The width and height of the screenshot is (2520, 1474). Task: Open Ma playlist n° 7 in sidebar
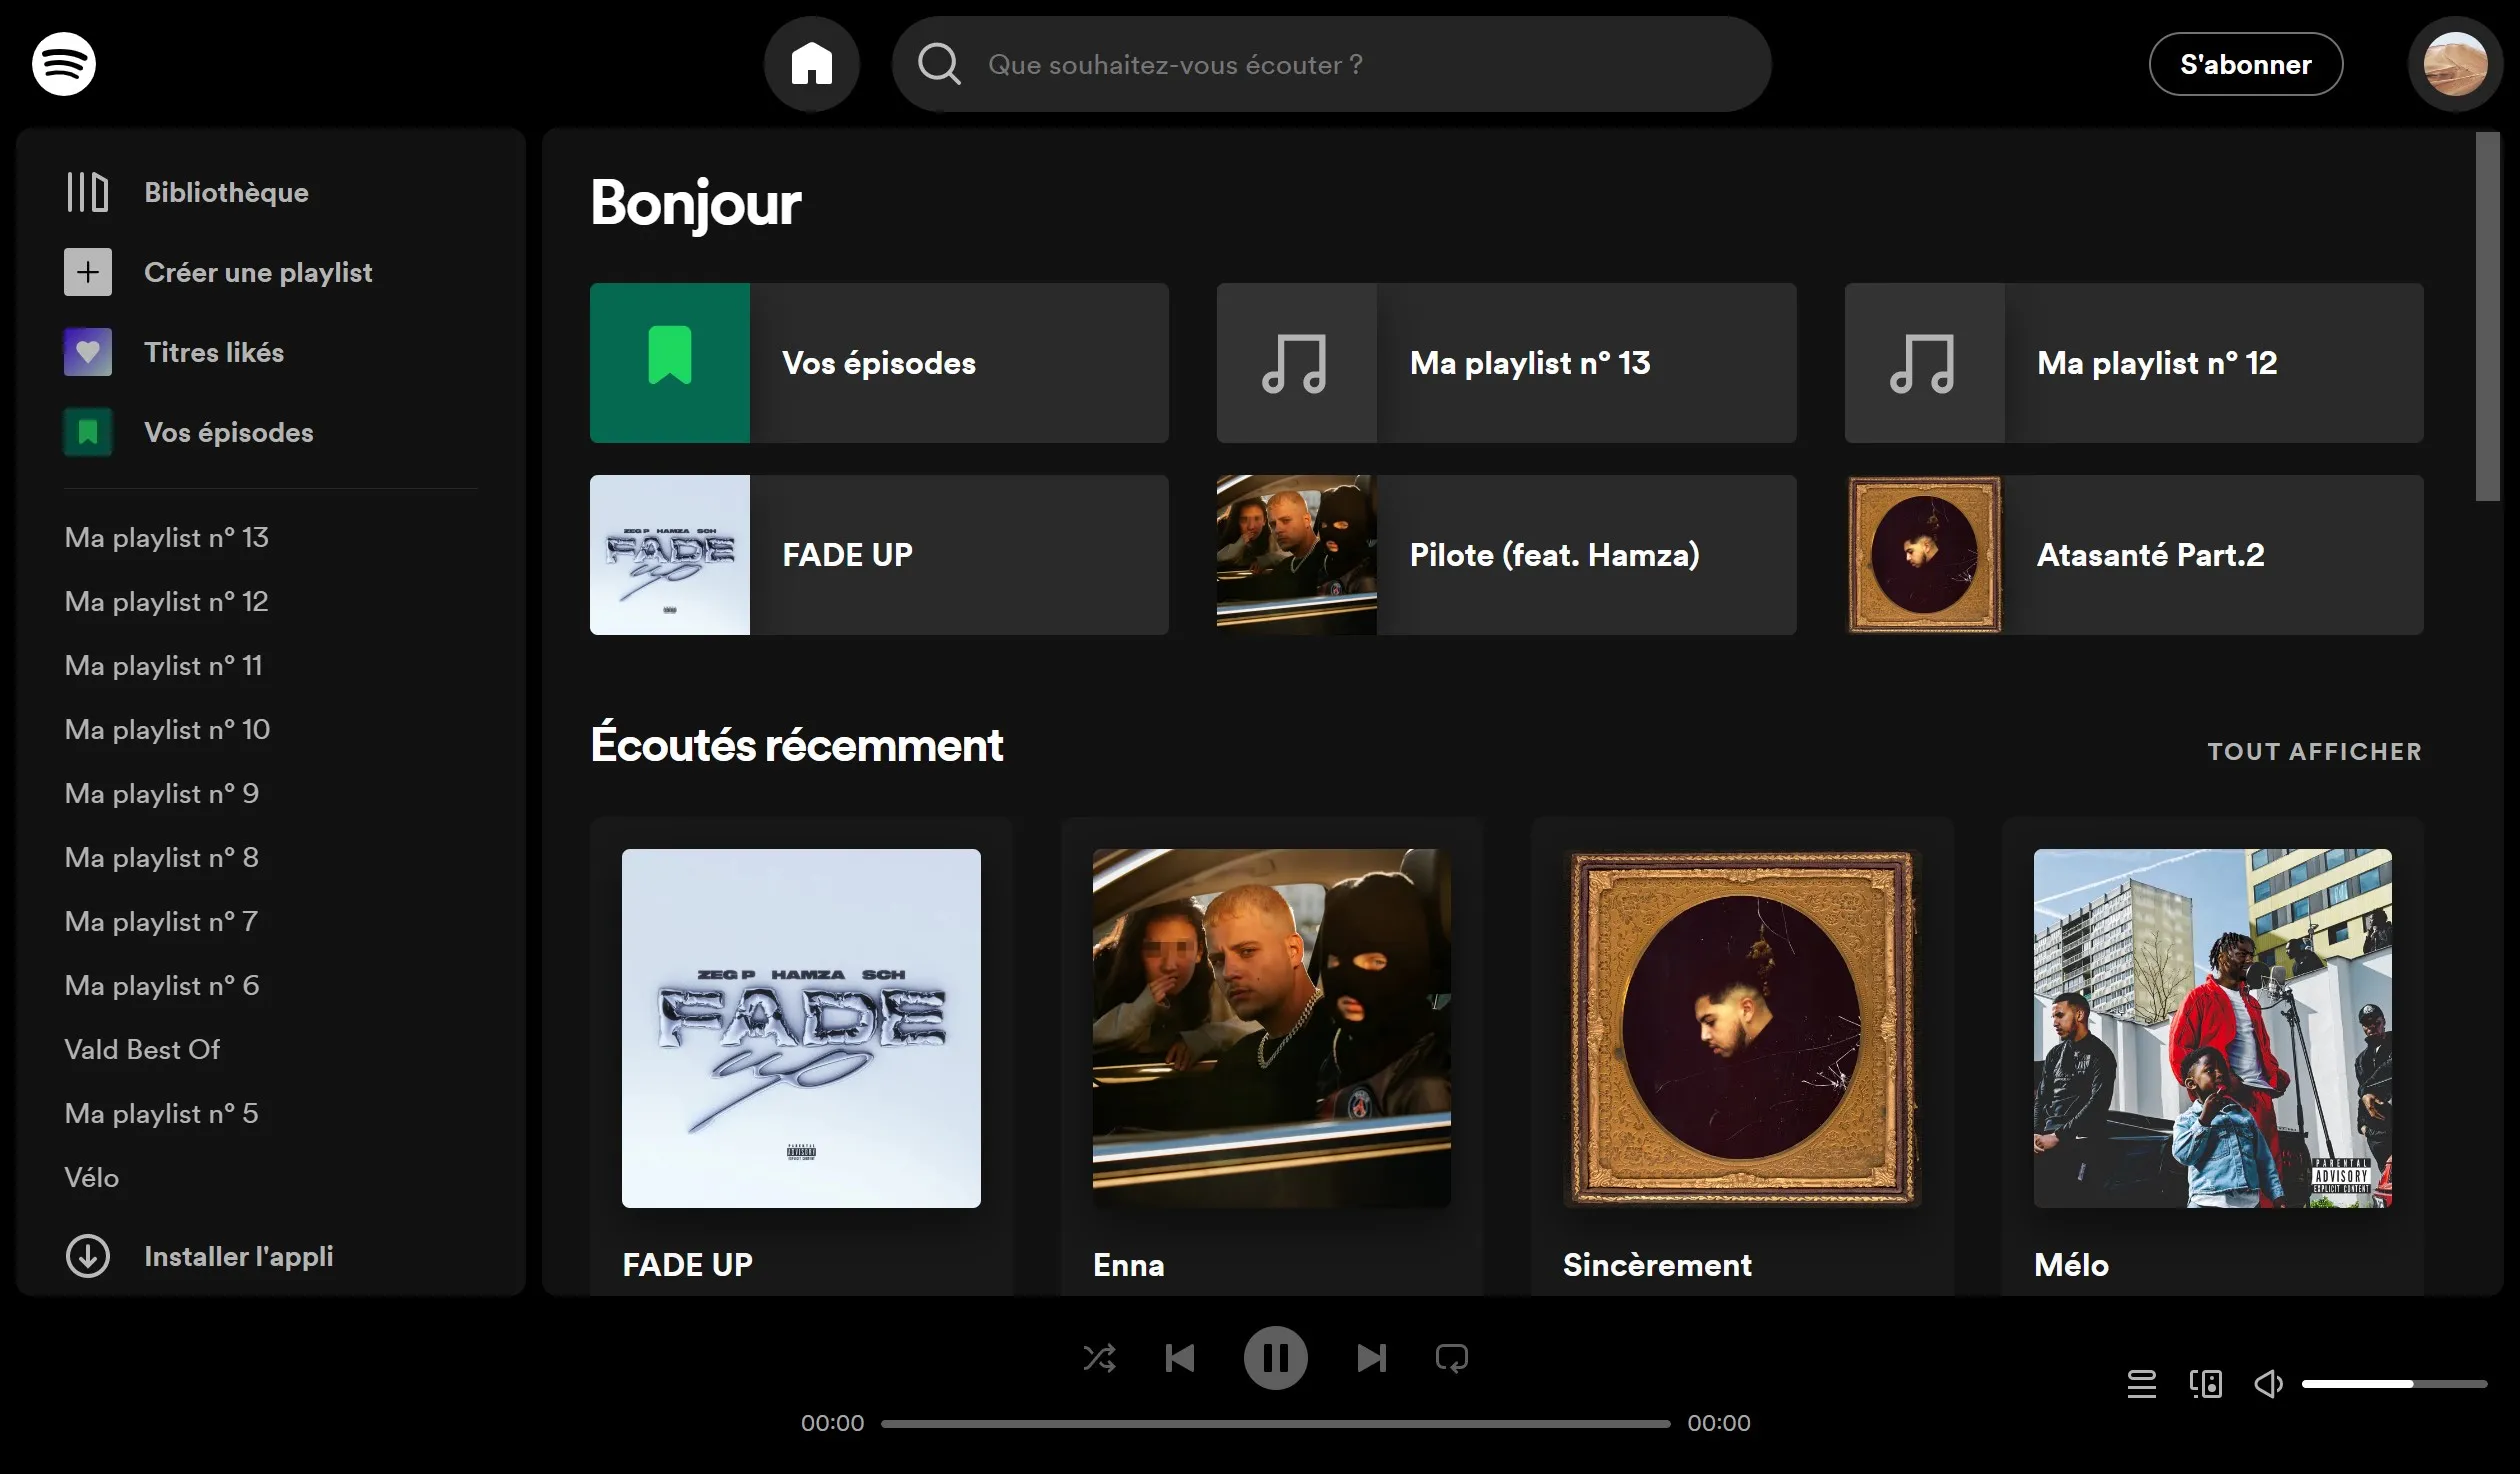(x=161, y=921)
